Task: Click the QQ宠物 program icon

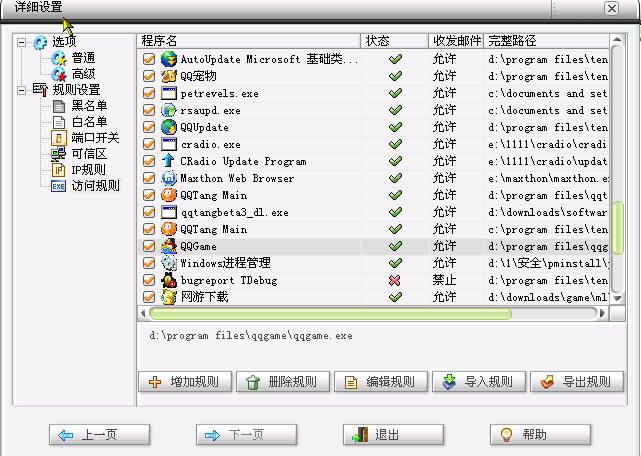Action: click(168, 76)
